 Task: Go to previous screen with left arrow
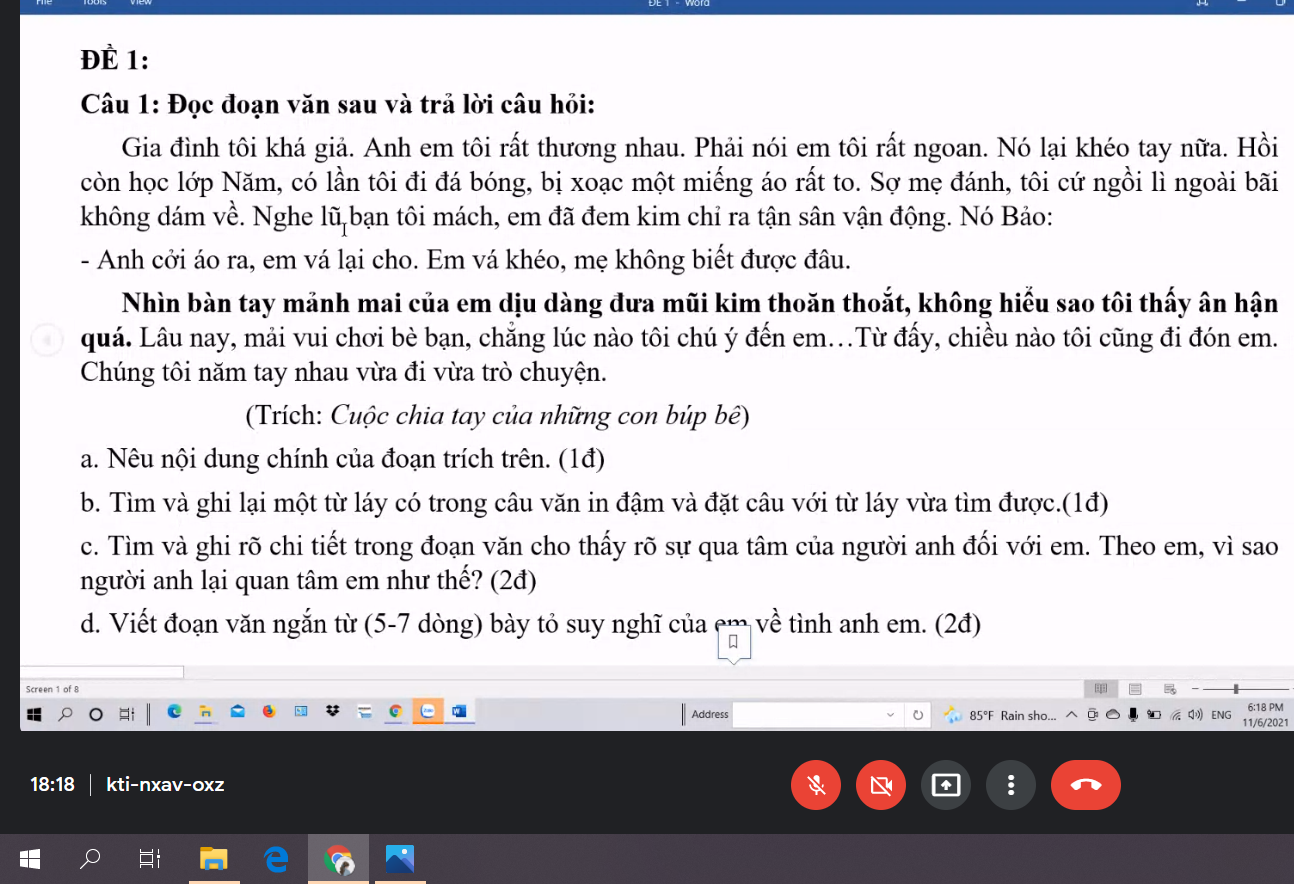tap(46, 340)
